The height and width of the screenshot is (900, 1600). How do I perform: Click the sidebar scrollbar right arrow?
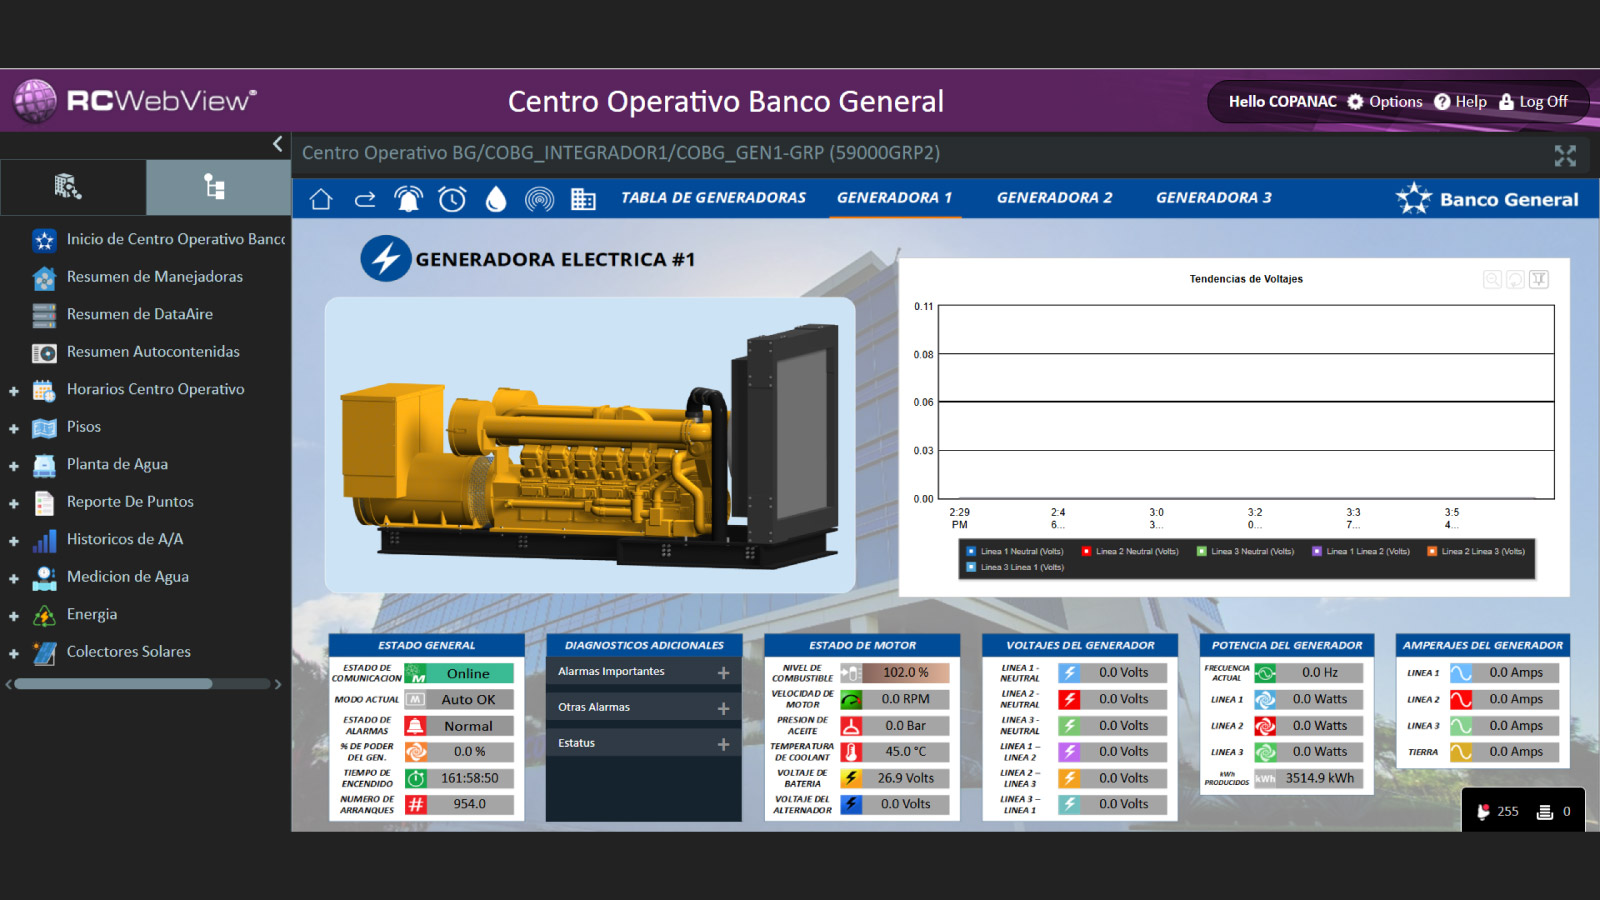(278, 684)
